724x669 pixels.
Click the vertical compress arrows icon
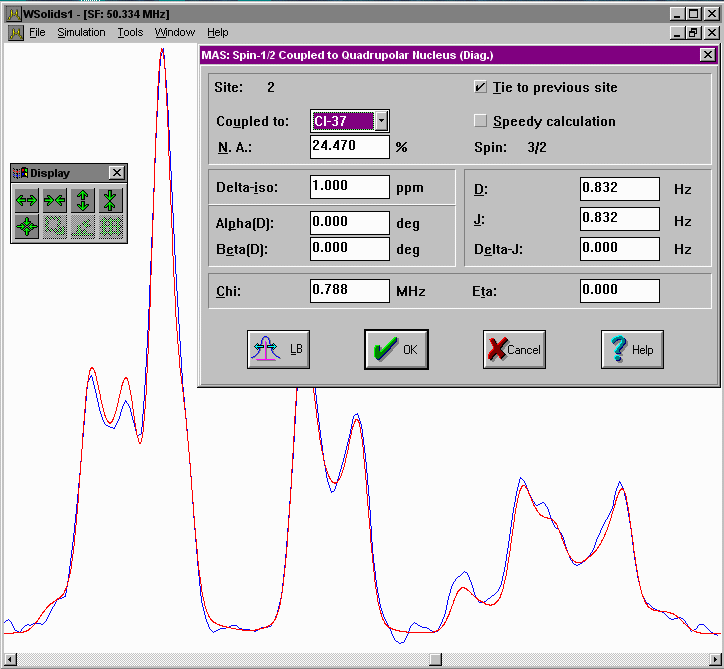(111, 199)
